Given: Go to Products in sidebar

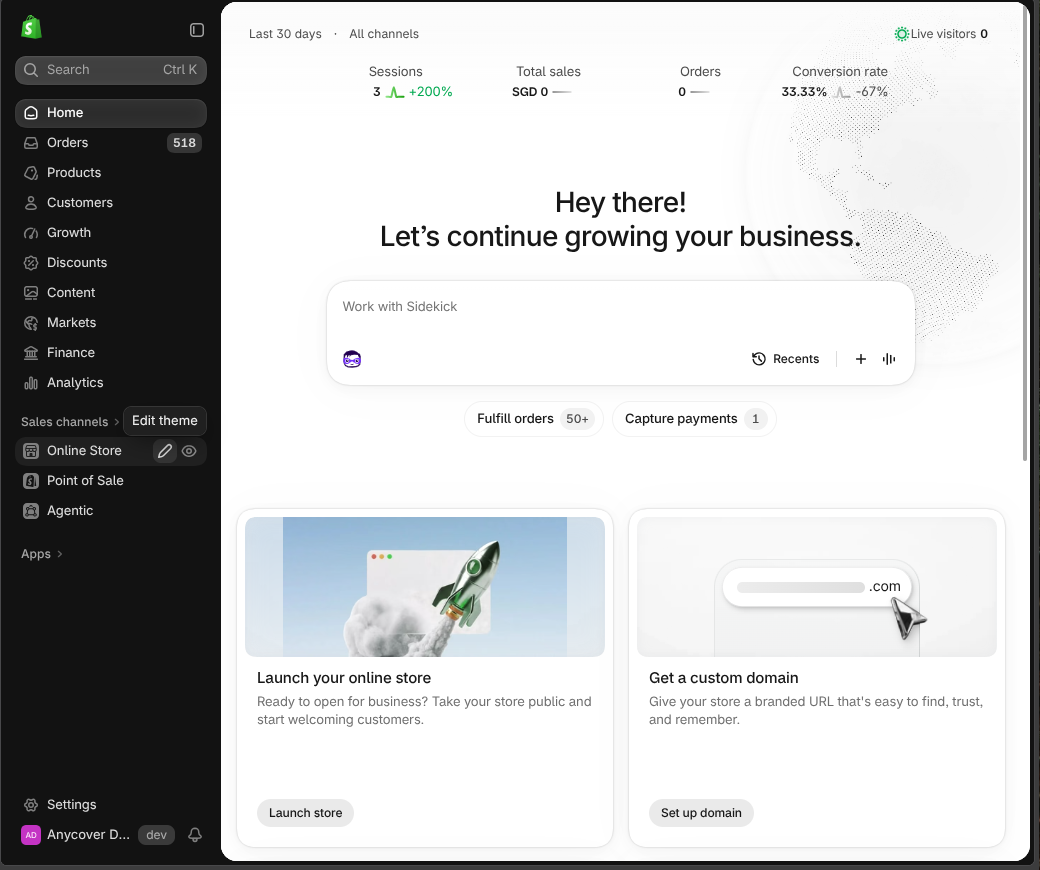Looking at the screenshot, I should pos(111,172).
